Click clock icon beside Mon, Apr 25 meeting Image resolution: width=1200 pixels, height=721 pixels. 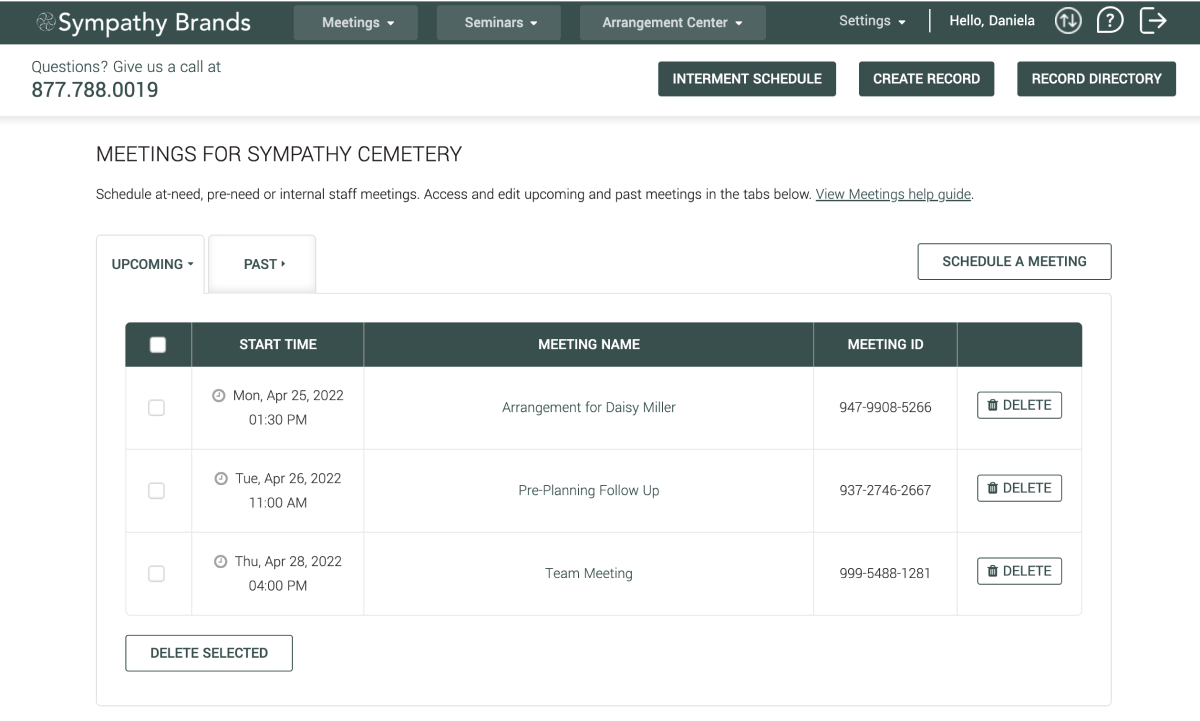[219, 396]
